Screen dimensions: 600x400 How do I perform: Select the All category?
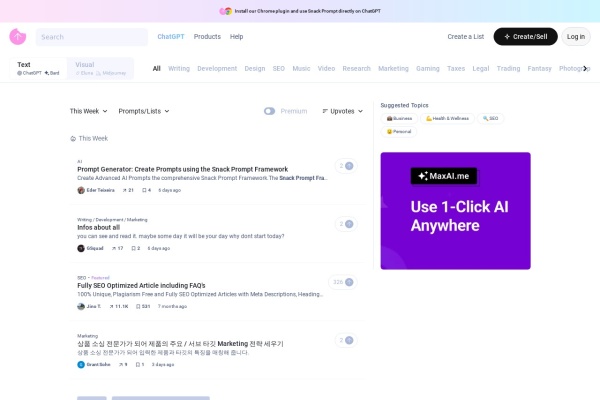click(157, 69)
